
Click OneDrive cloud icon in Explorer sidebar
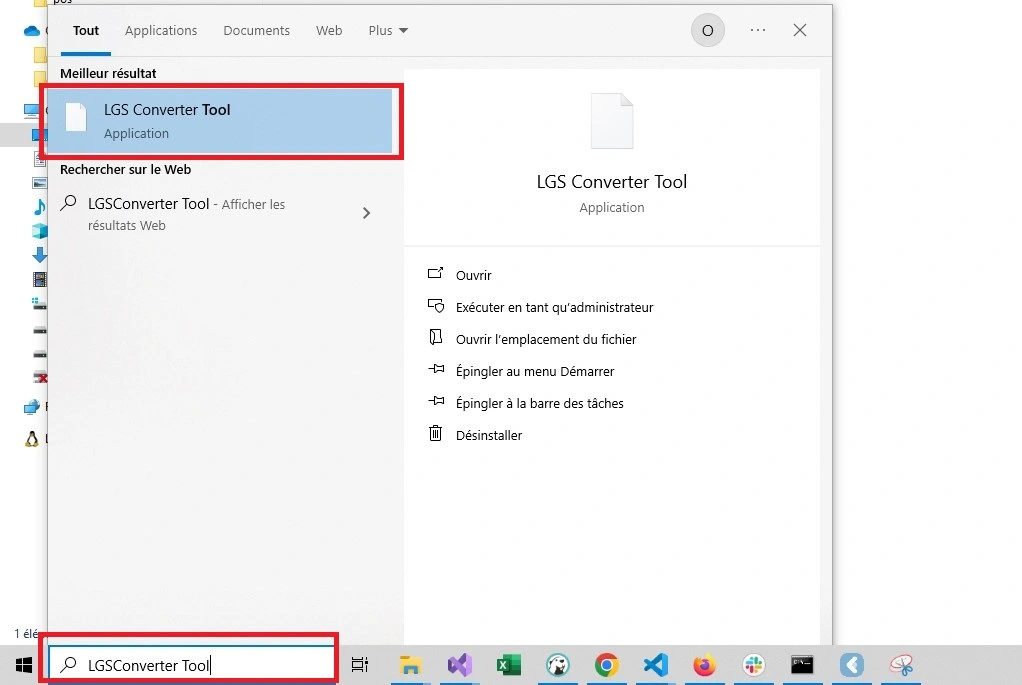[31, 31]
